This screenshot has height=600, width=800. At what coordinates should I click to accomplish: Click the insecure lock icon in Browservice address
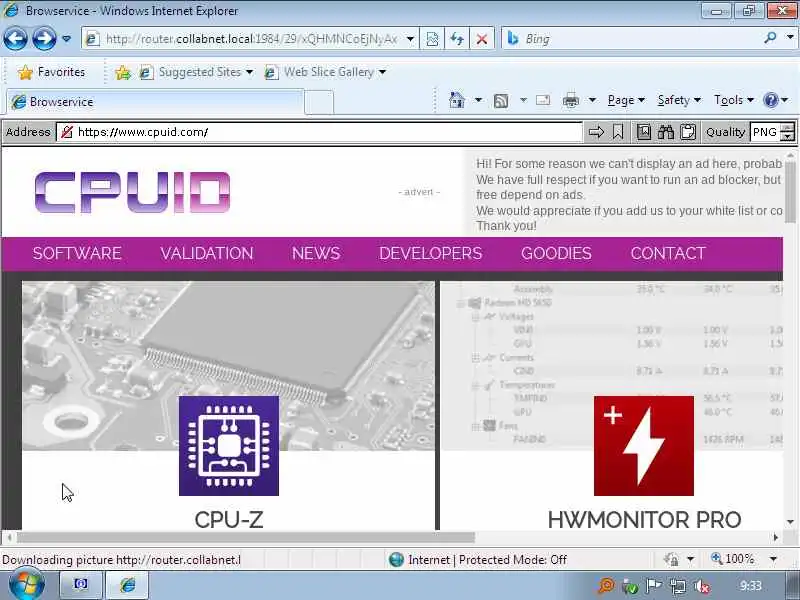click(67, 132)
